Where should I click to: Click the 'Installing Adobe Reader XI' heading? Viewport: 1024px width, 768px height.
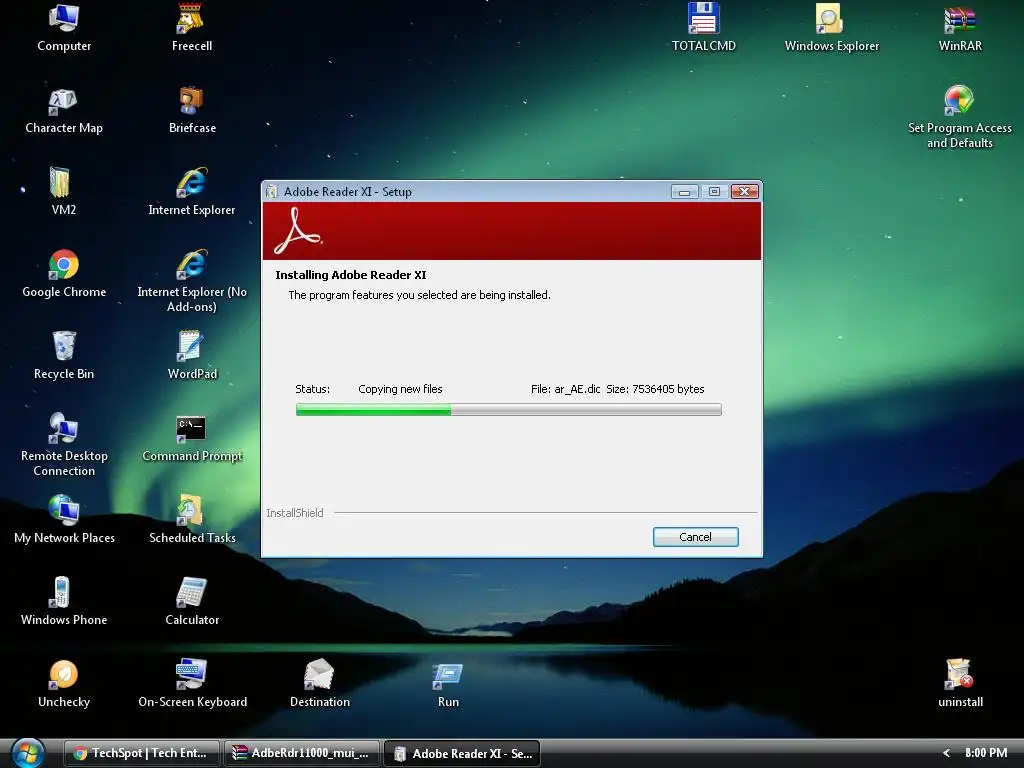coord(351,275)
